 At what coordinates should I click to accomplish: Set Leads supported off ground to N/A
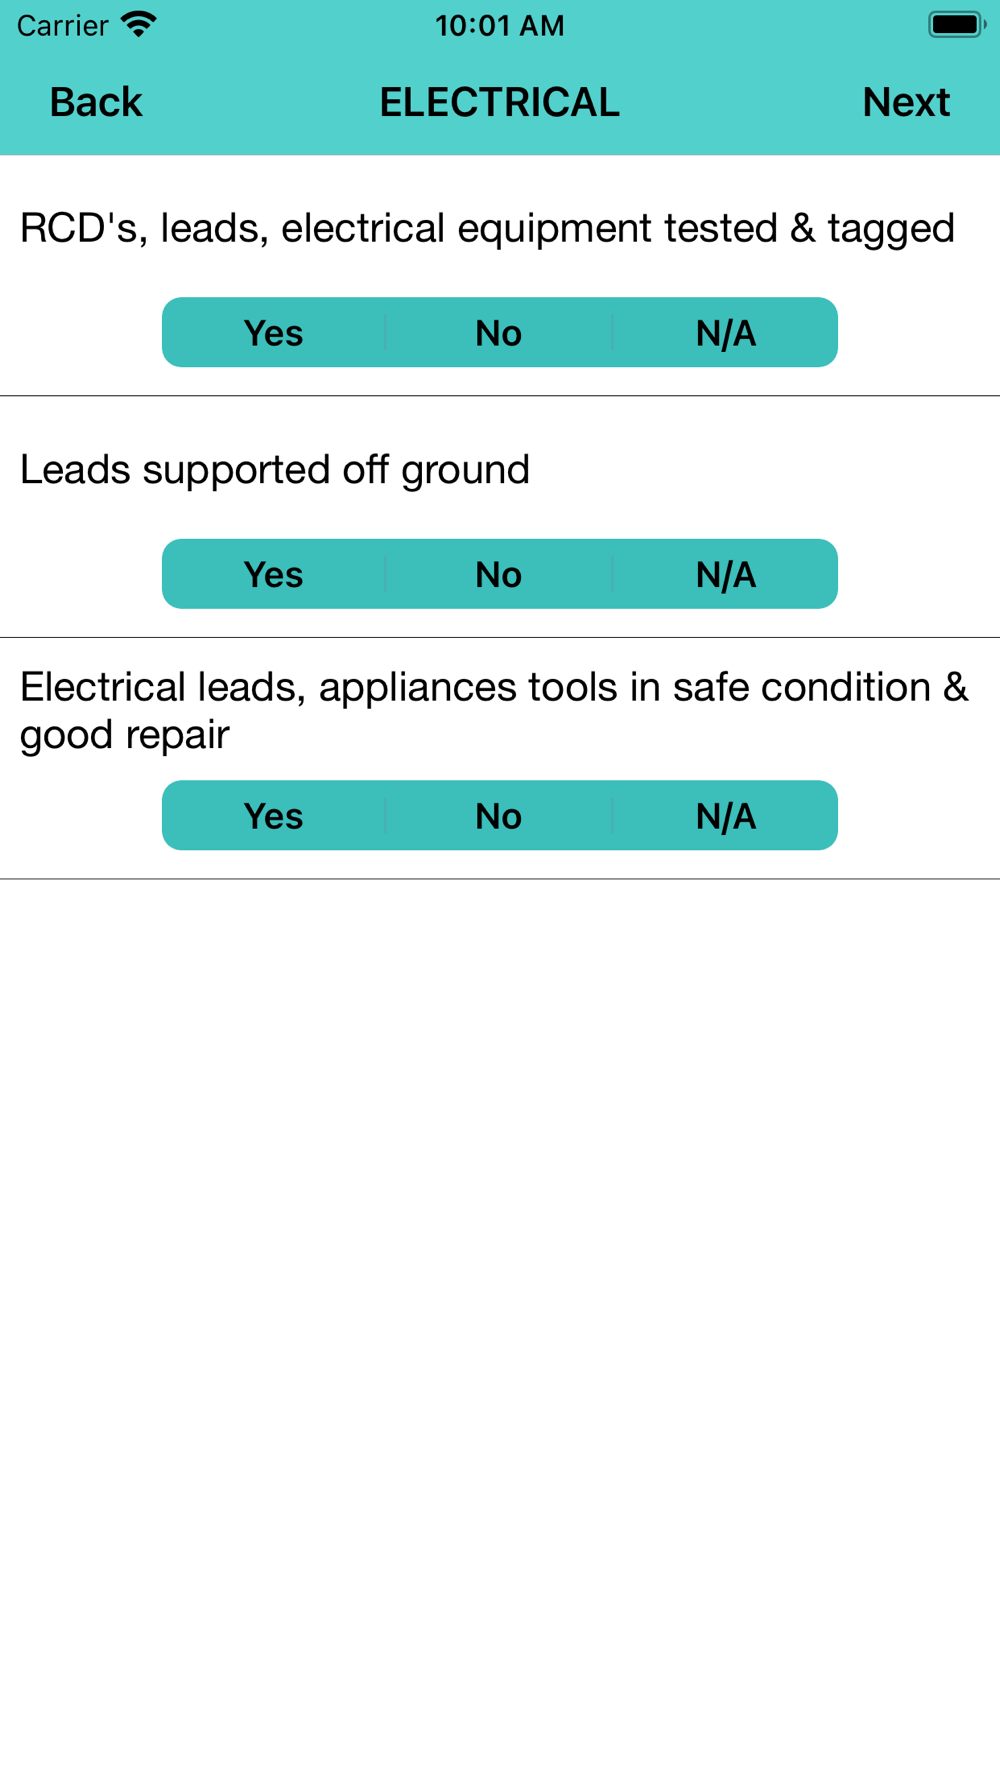[x=725, y=575]
